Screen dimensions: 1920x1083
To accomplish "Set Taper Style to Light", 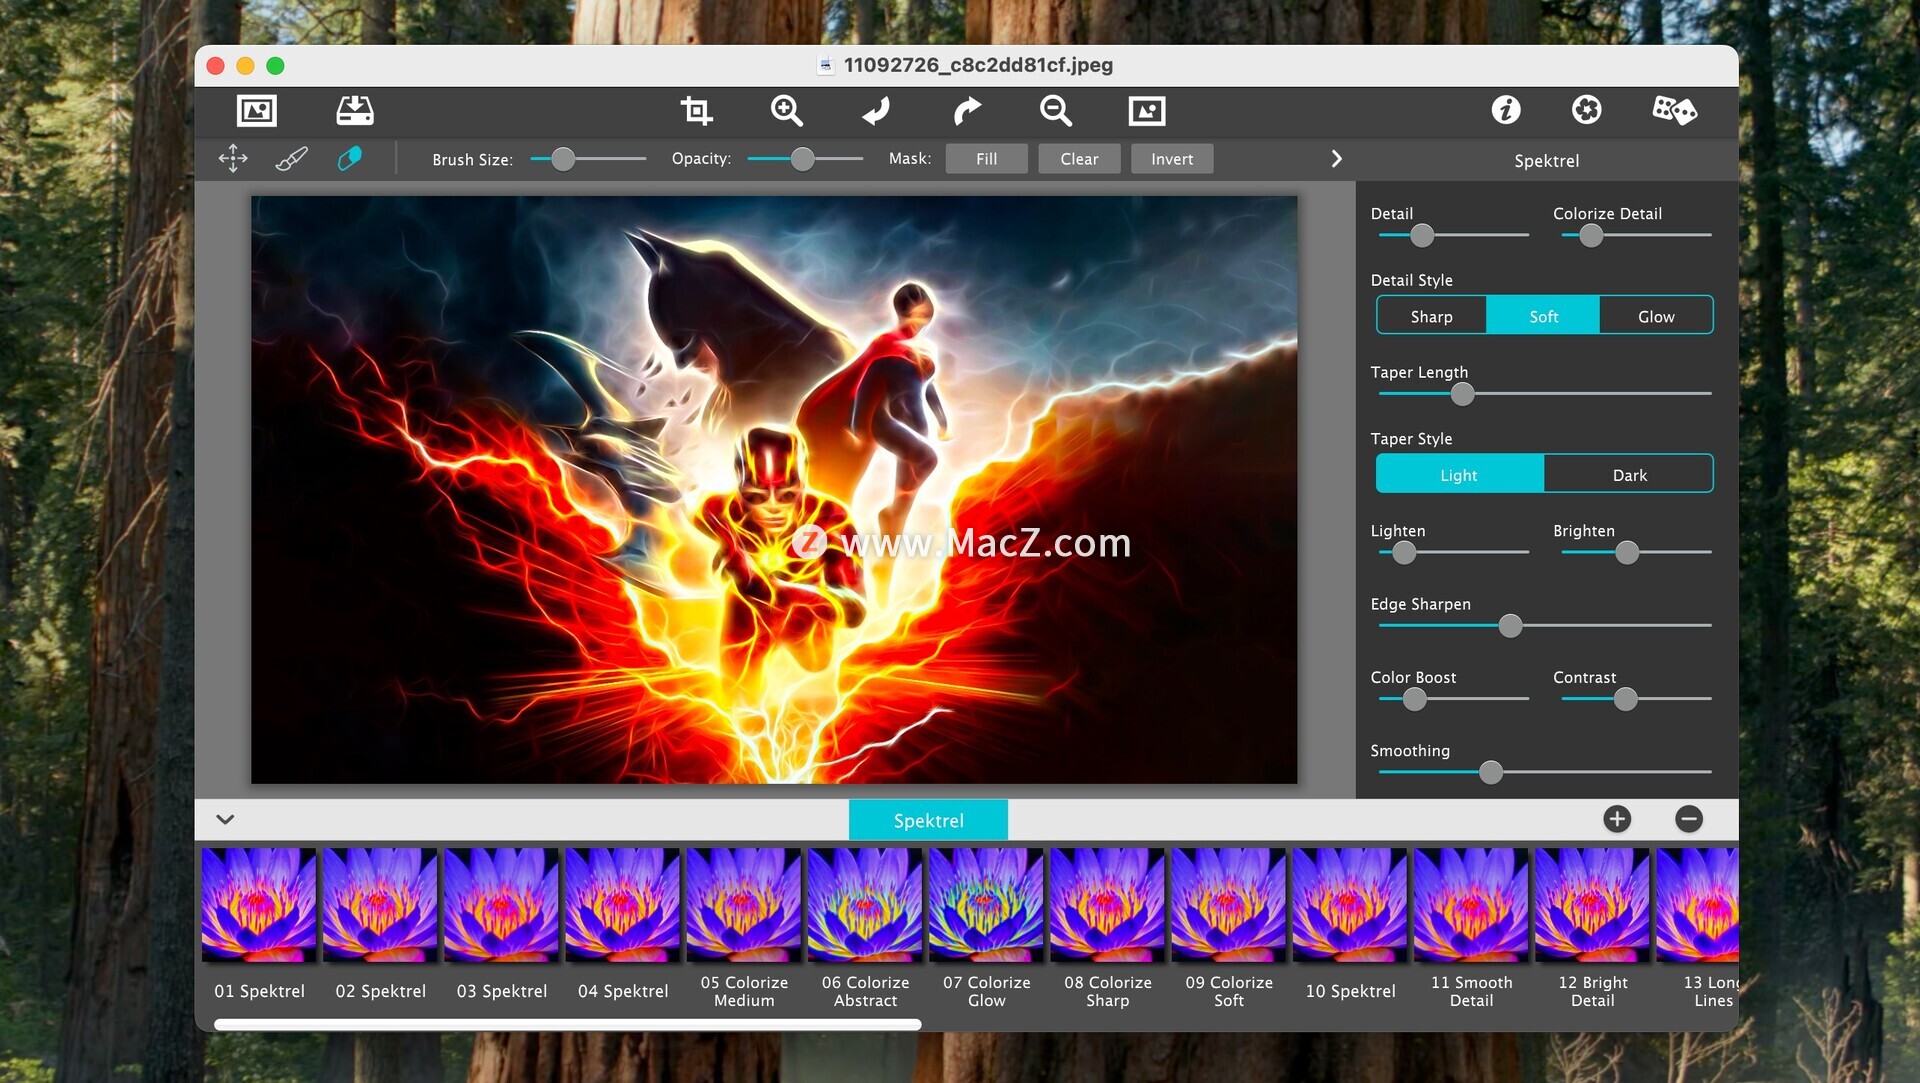I will pos(1459,475).
